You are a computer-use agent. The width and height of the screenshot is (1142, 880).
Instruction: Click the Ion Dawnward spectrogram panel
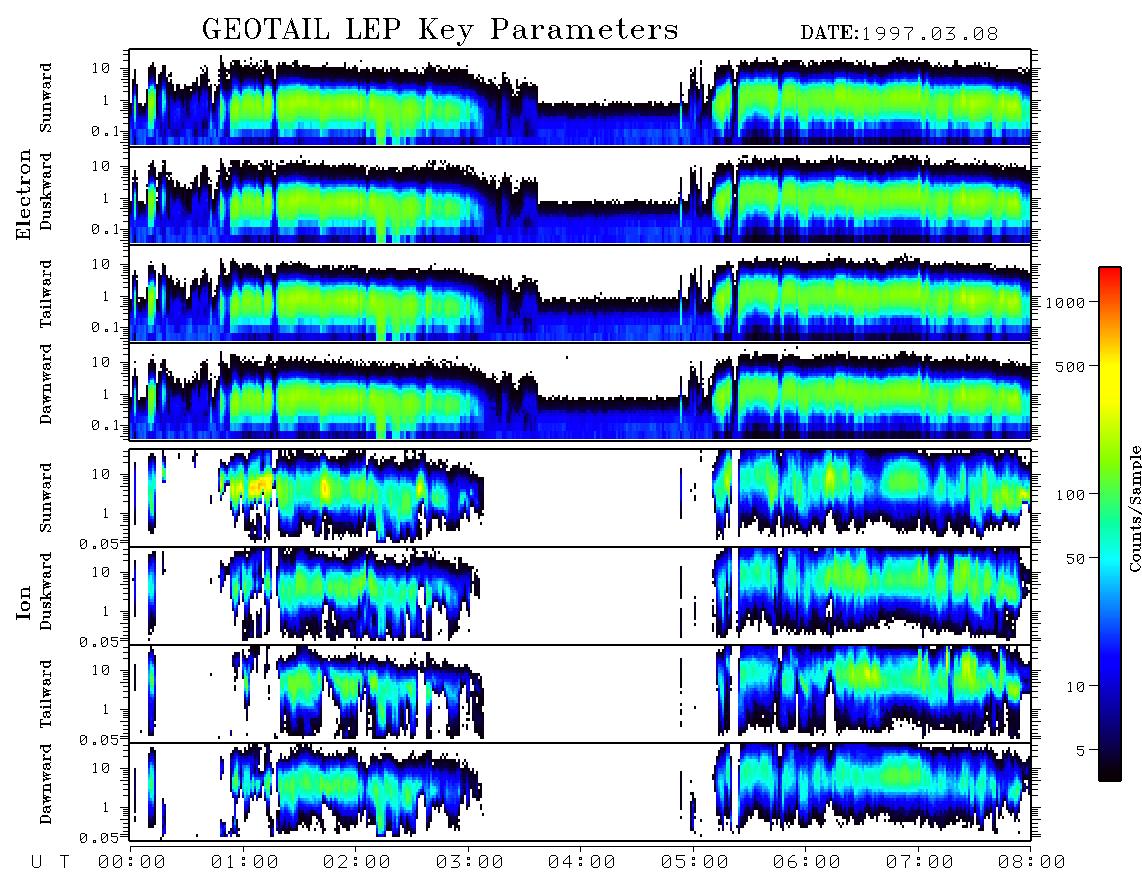580,791
